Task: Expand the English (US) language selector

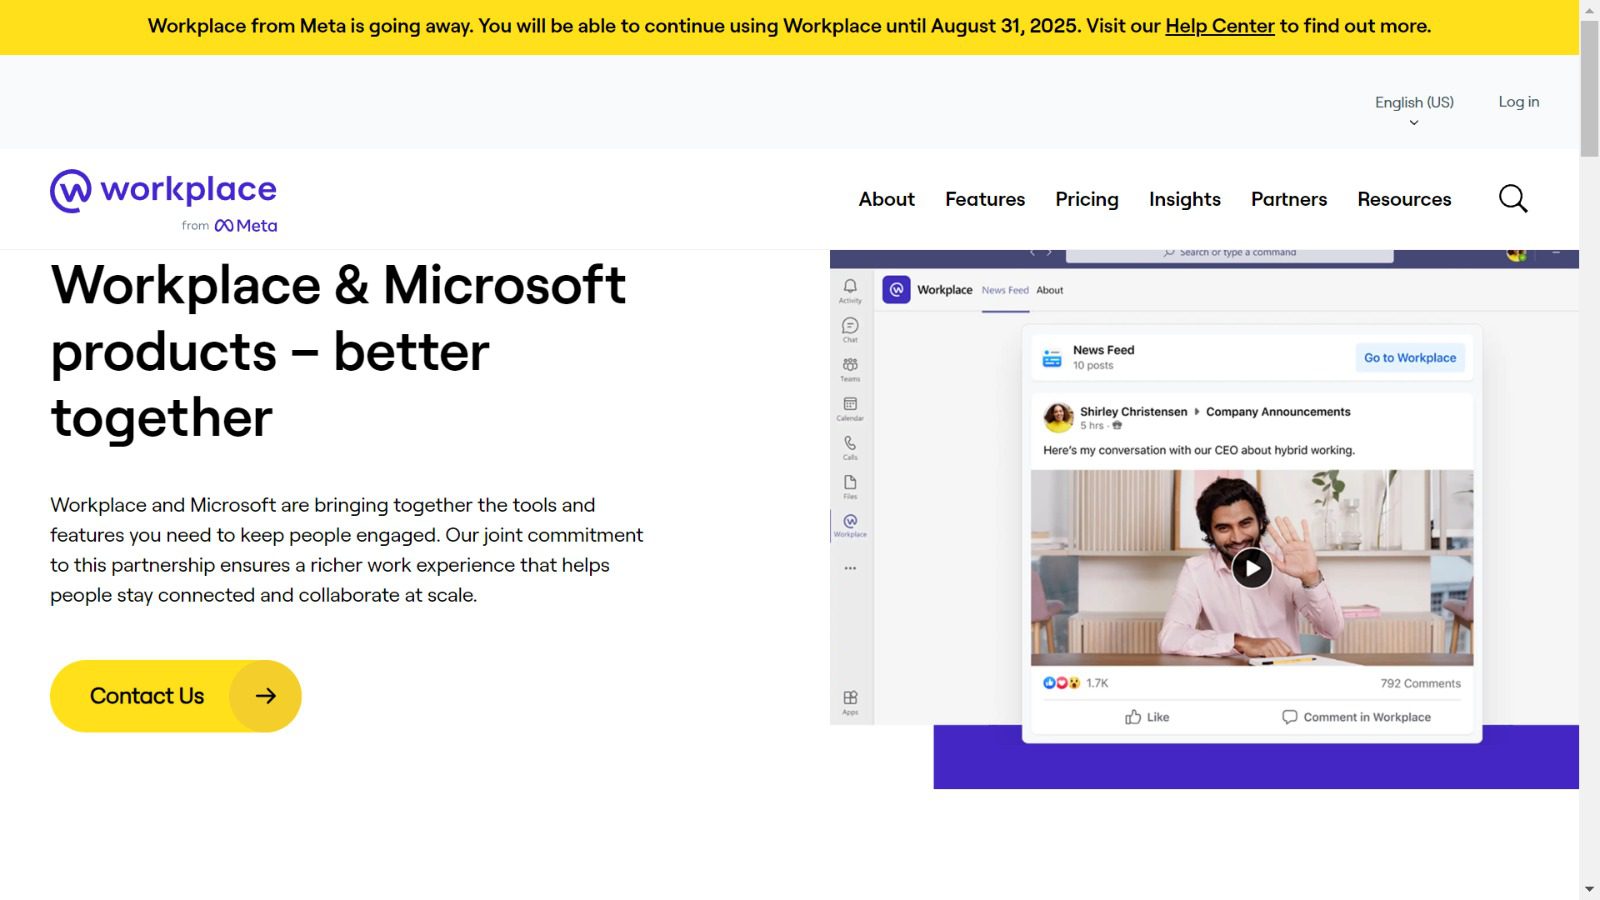Action: pos(1413,102)
